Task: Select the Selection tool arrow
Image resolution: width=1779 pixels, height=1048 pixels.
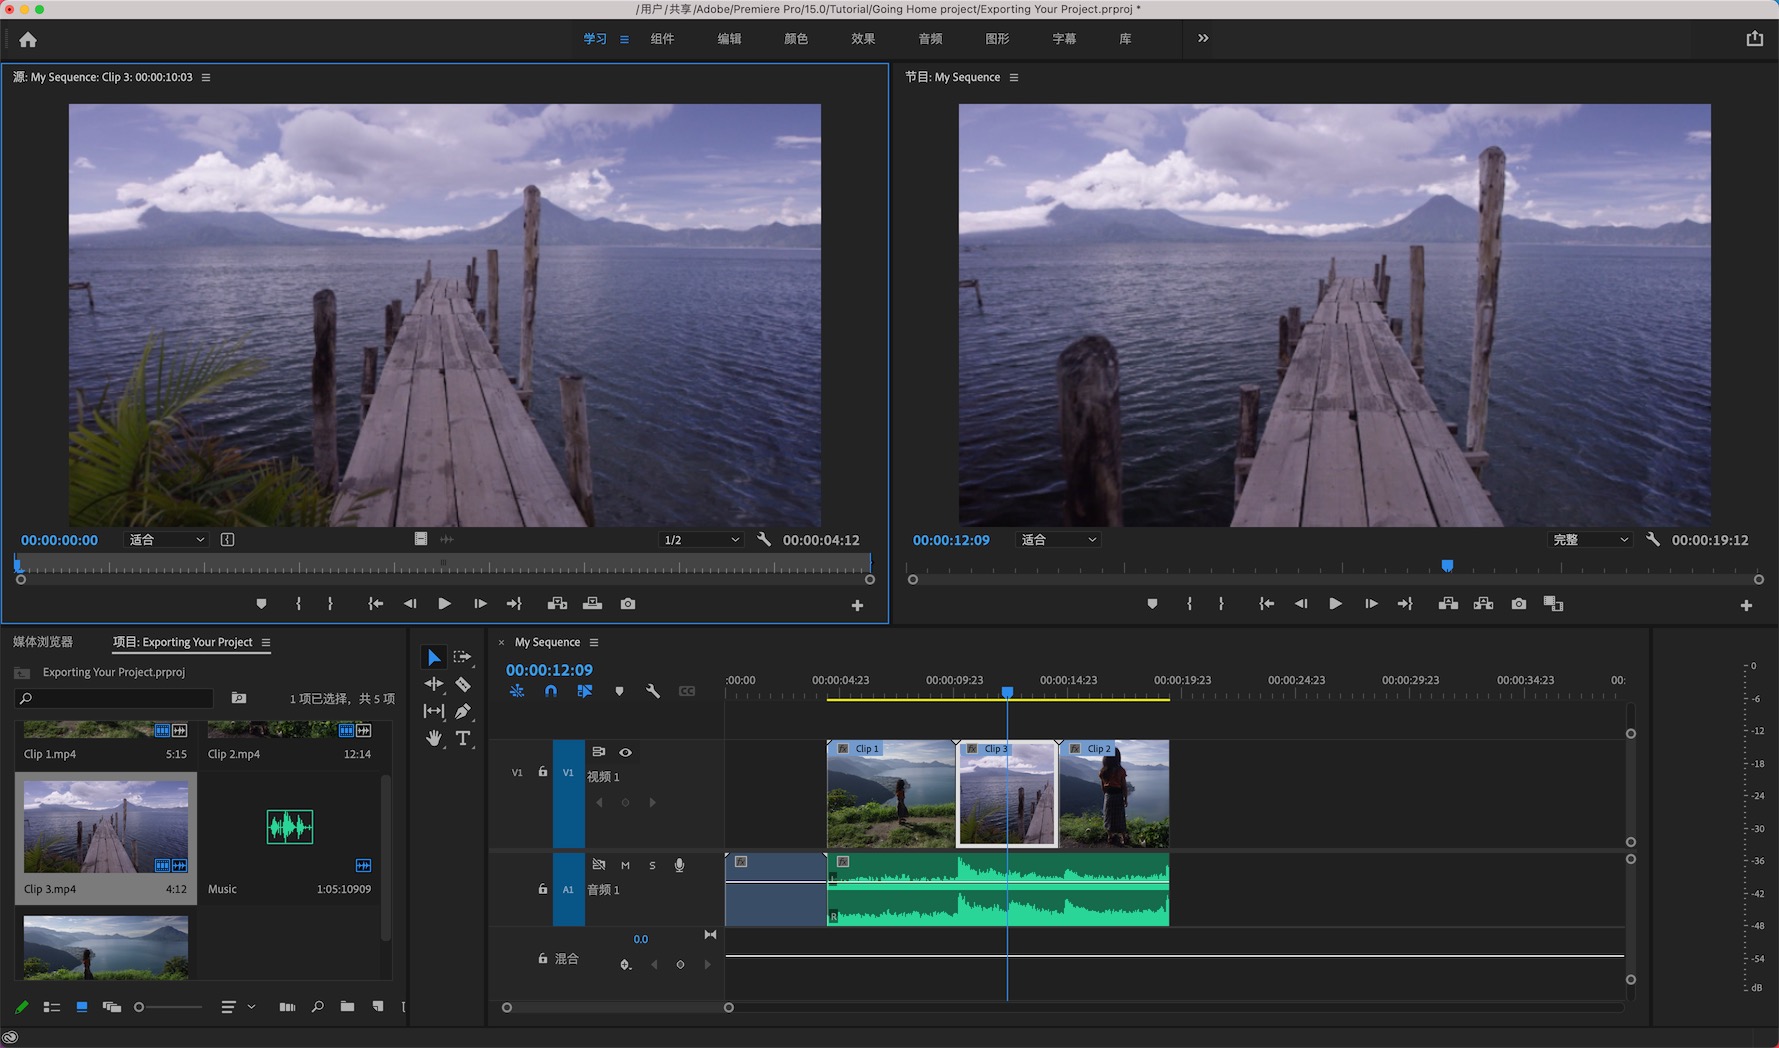Action: [x=434, y=657]
